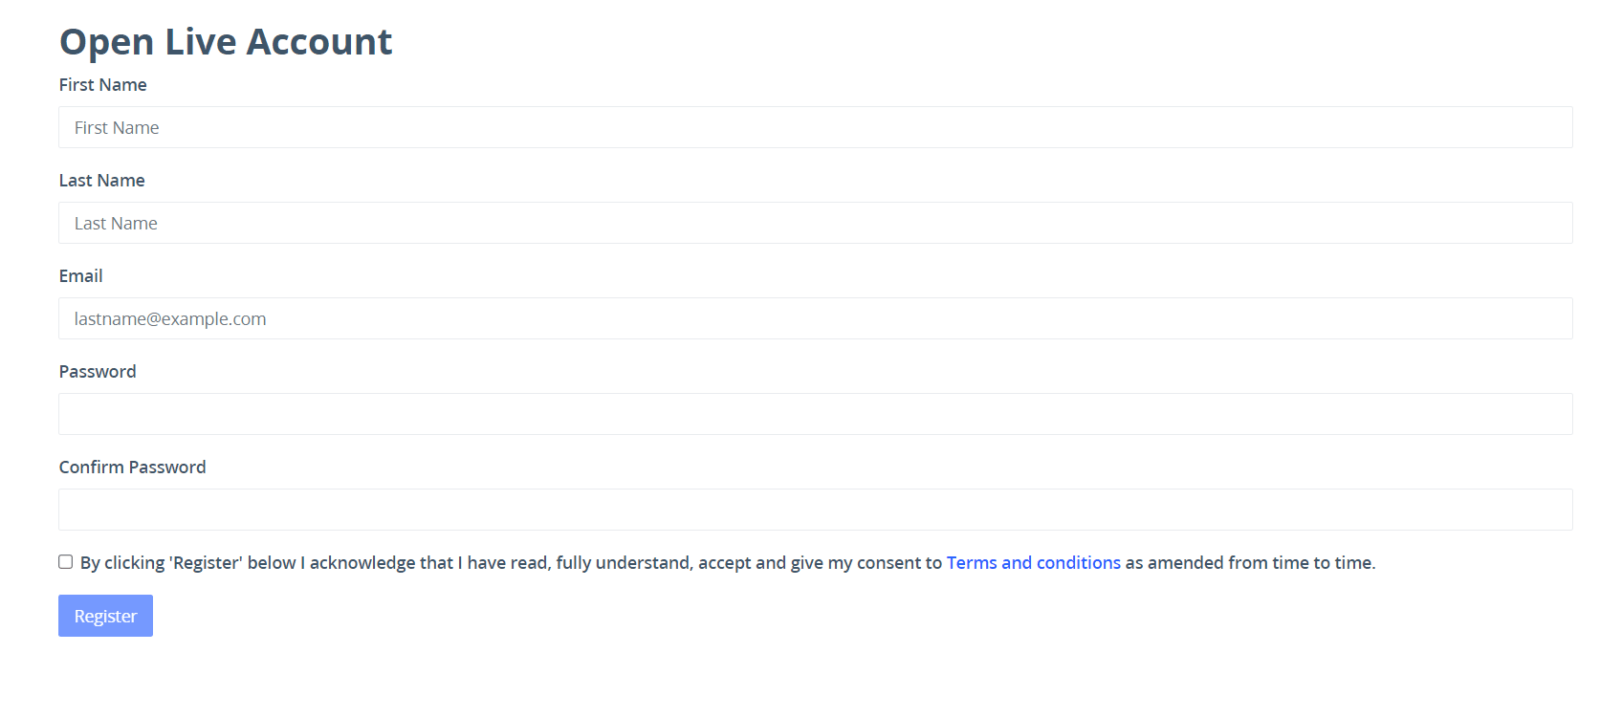Click the Email field with lastname@example.com placeholder
Image resolution: width=1600 pixels, height=718 pixels.
tap(815, 318)
